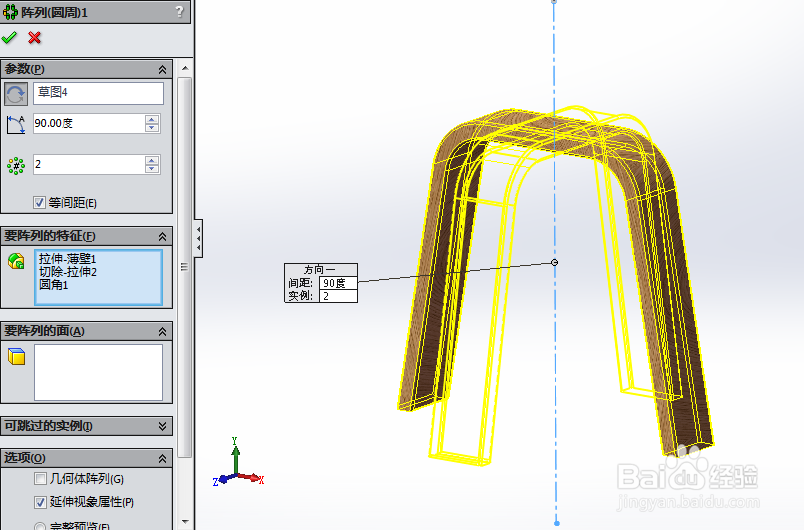The height and width of the screenshot is (530, 804).
Task: Confirm the circular pattern with green checkmark
Action: (9, 37)
